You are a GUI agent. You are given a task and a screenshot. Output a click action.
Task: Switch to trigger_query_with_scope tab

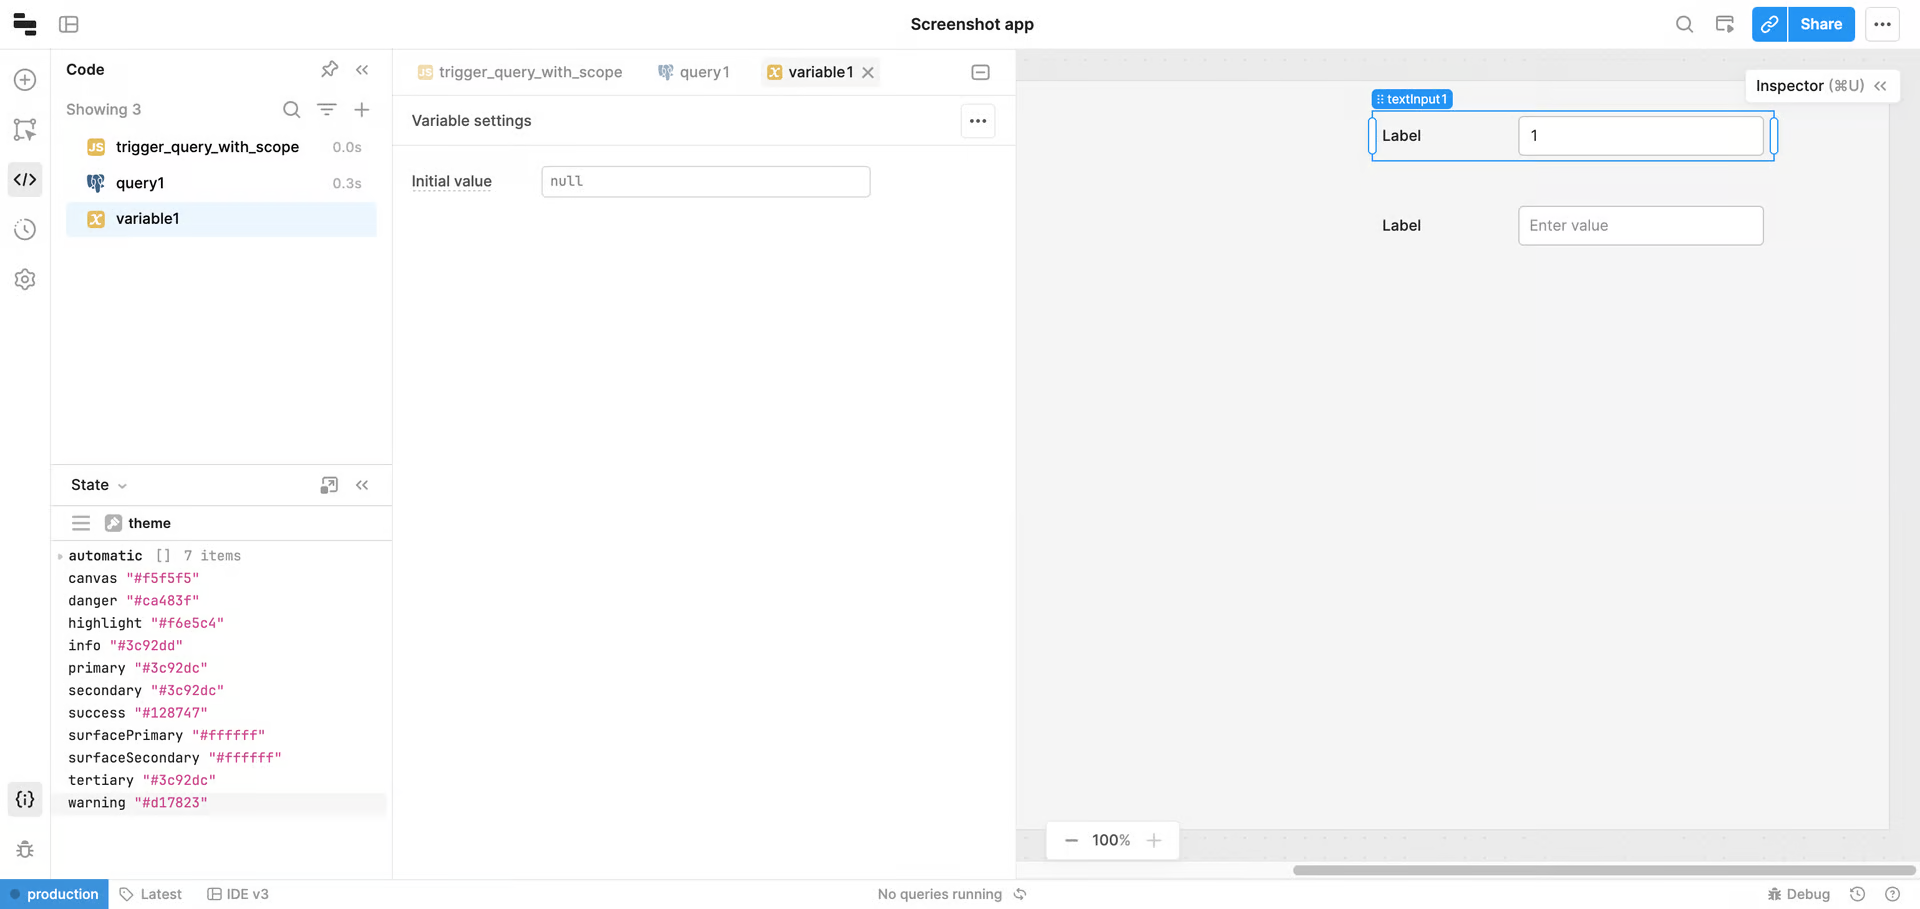(x=520, y=72)
